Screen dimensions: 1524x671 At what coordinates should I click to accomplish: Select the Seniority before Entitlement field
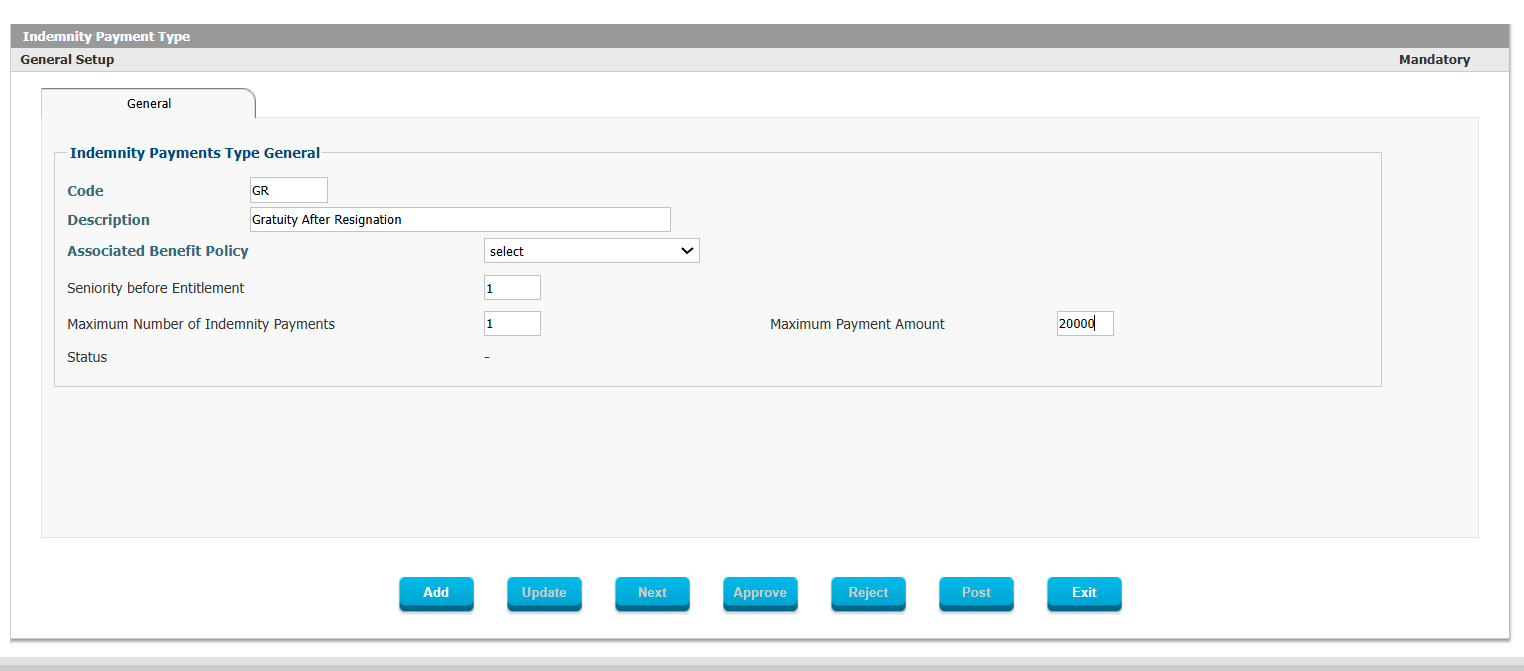click(x=512, y=288)
